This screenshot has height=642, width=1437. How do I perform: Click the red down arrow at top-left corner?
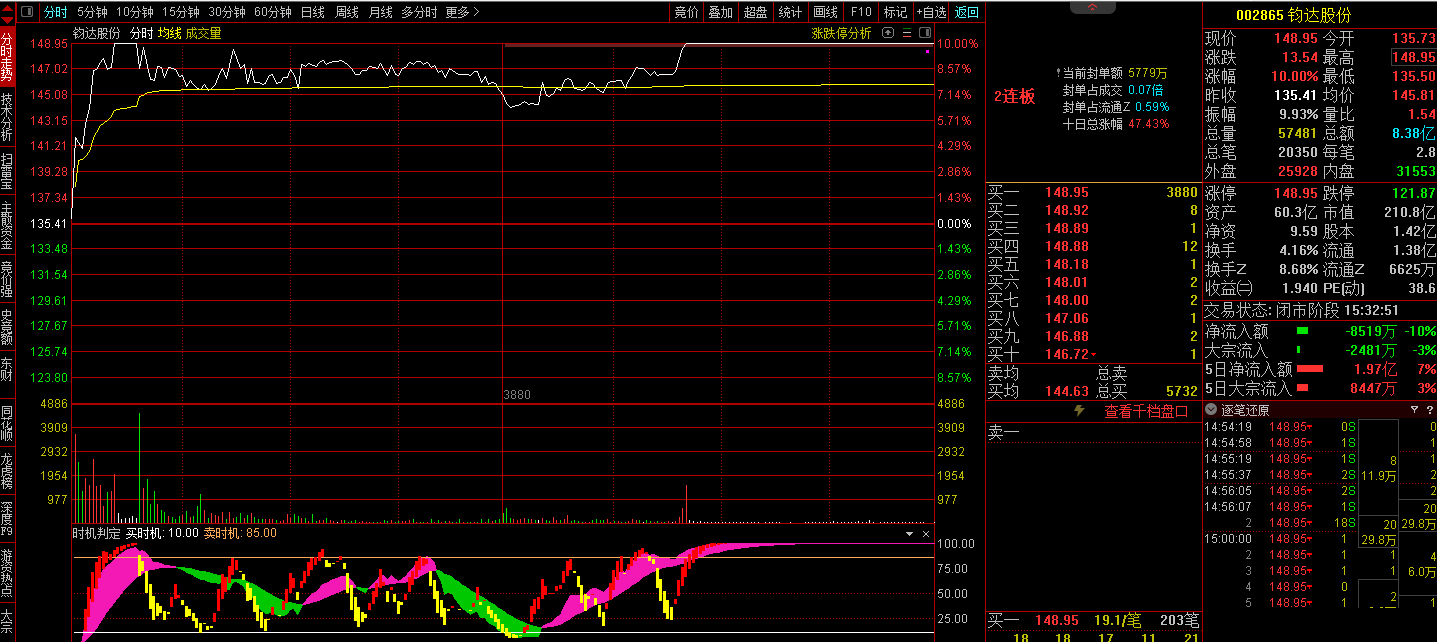(x=7, y=18)
